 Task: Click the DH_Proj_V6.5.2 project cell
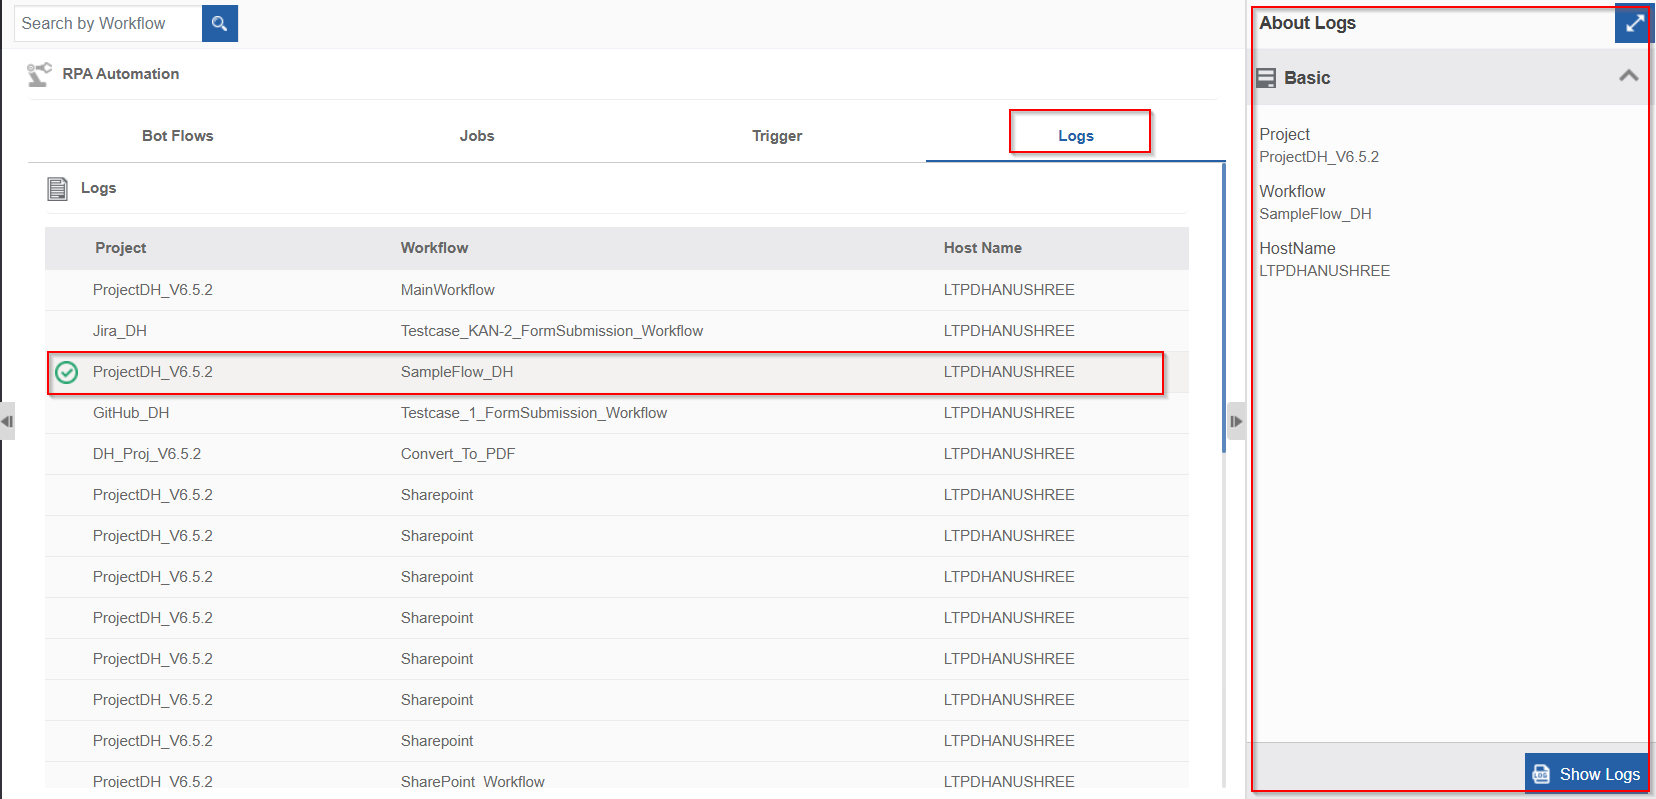coord(147,454)
